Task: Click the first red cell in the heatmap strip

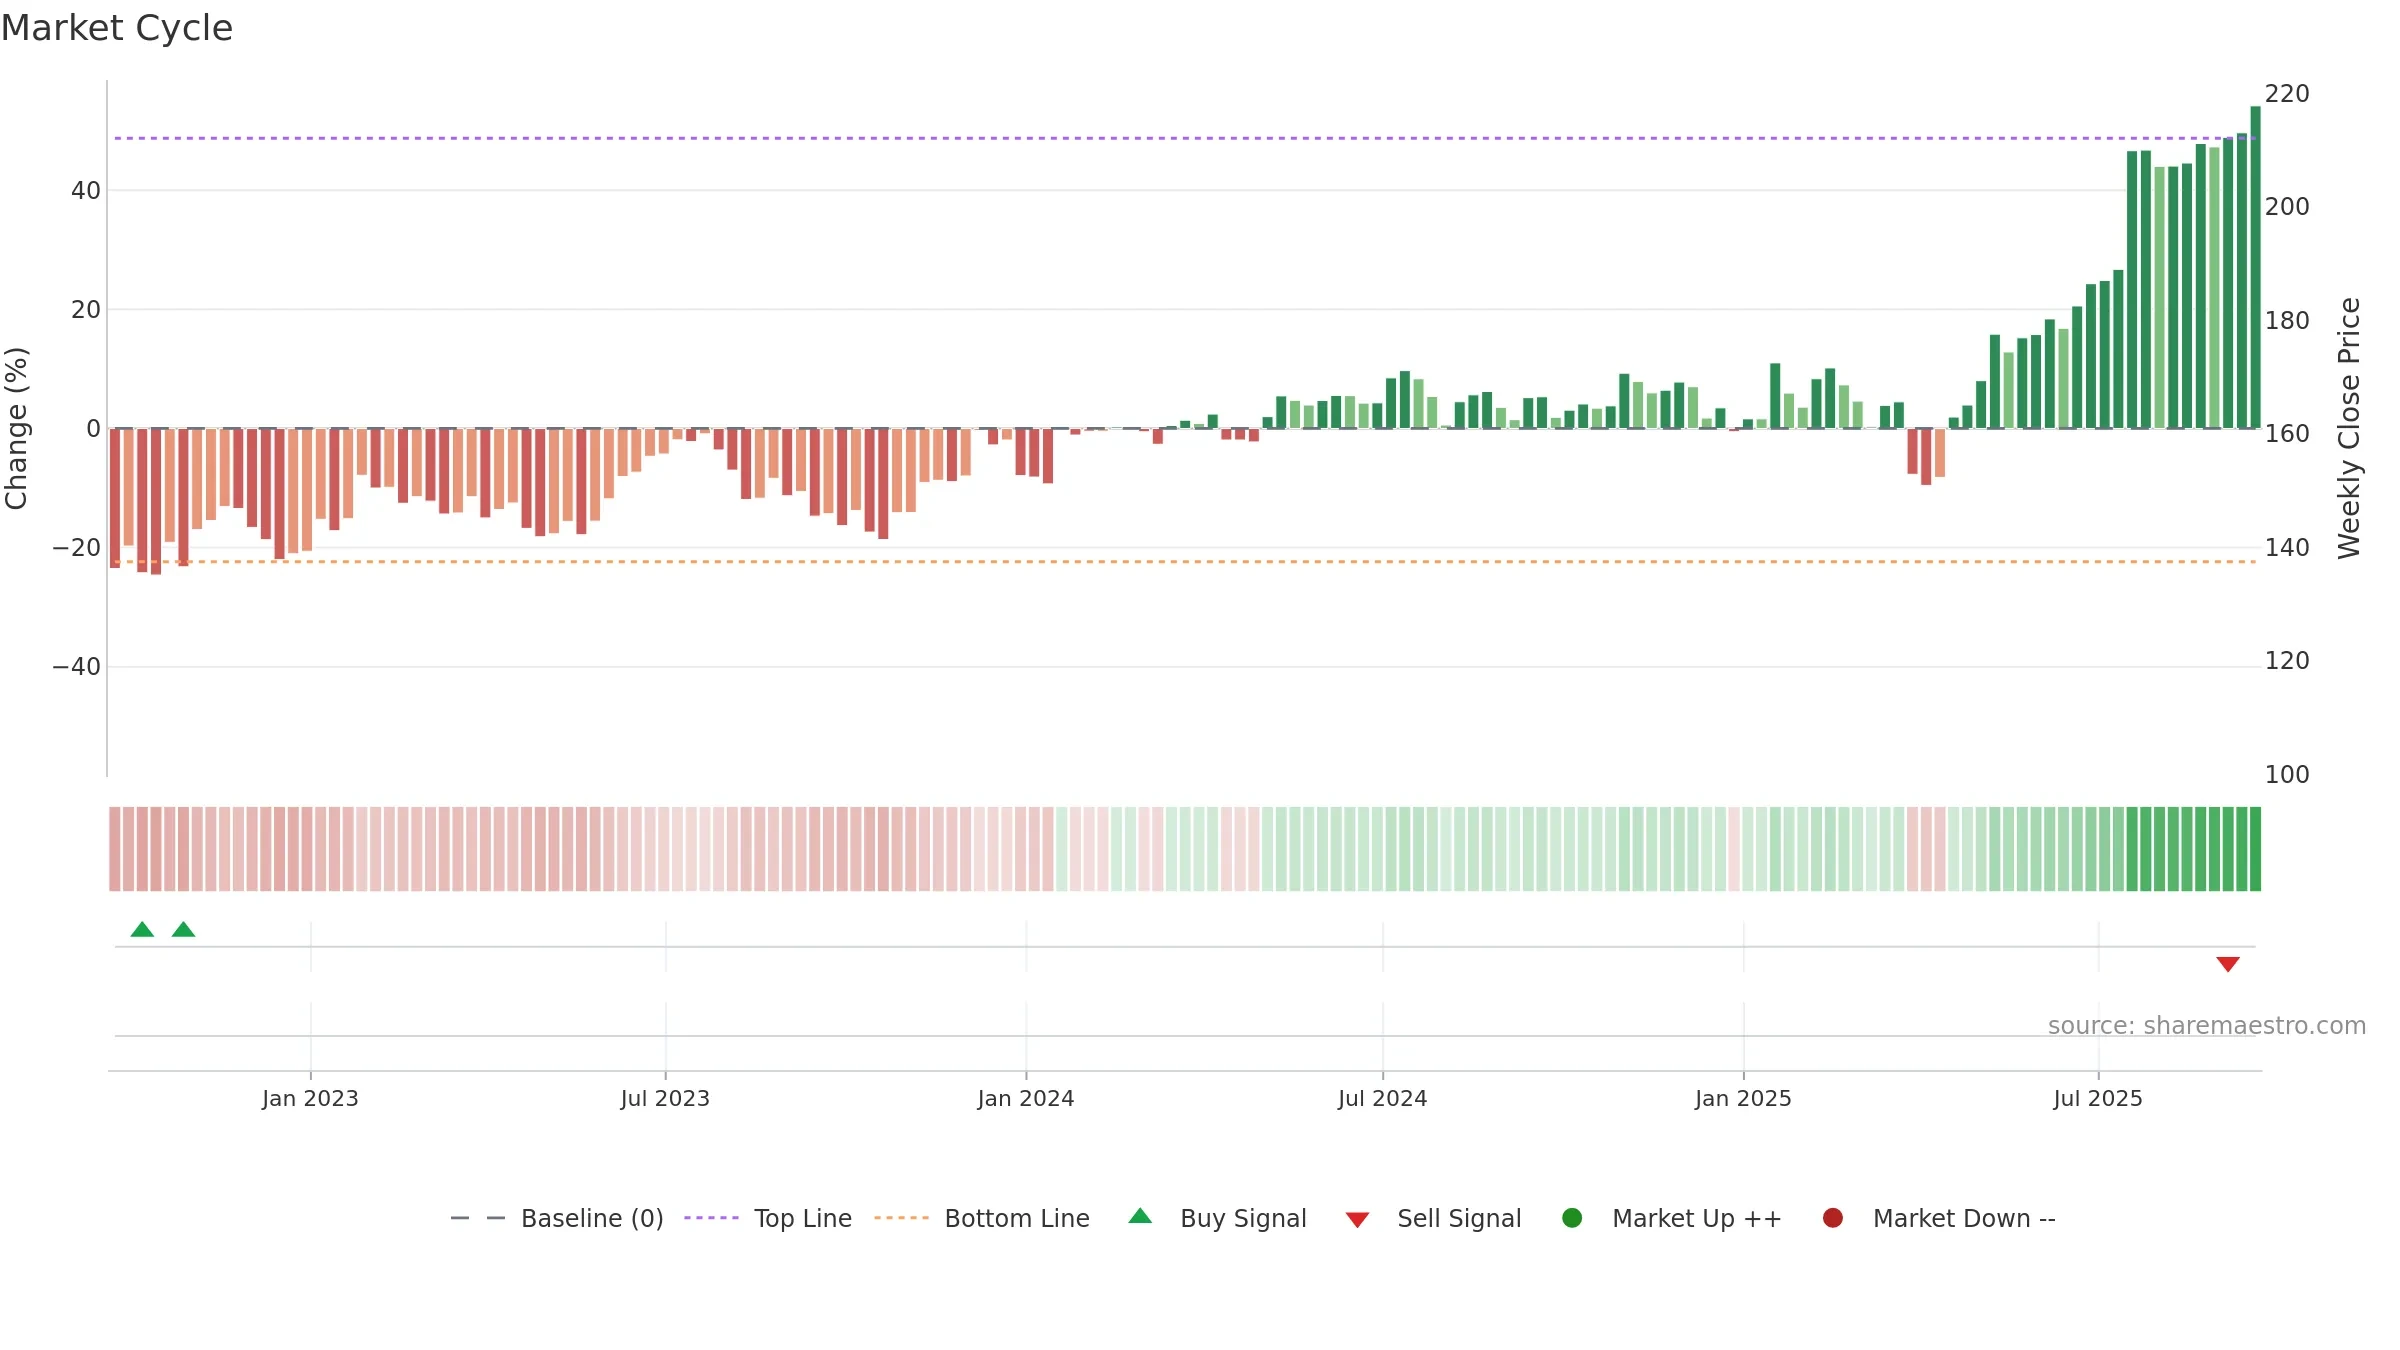Action: click(x=115, y=849)
